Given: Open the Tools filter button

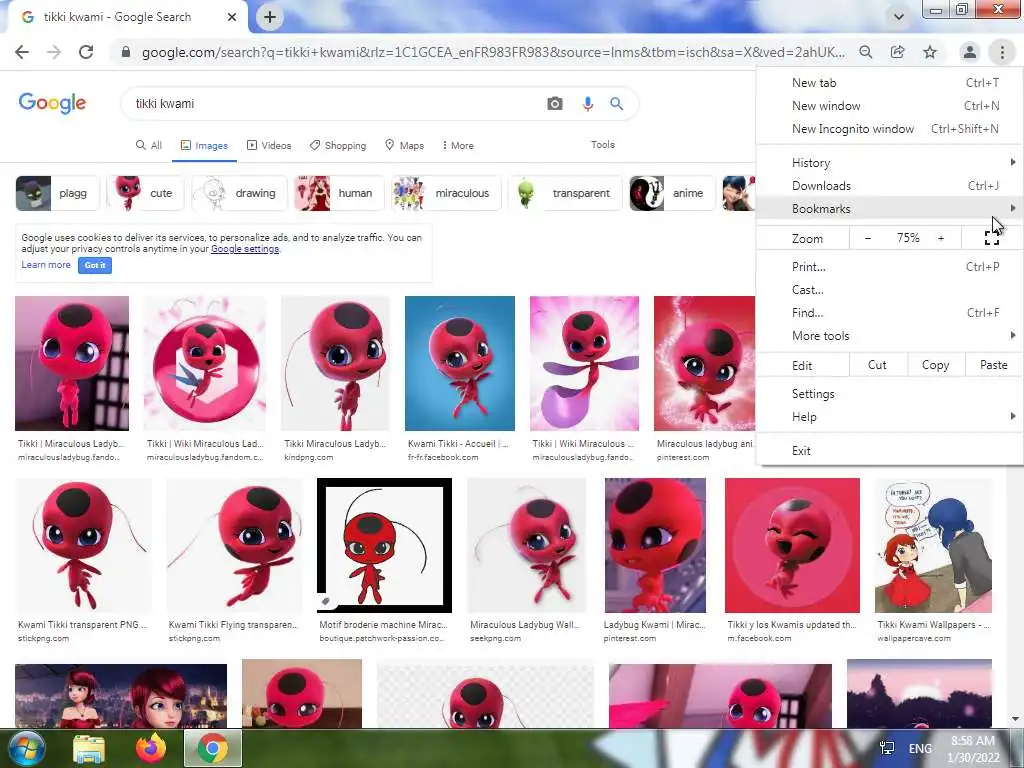Looking at the screenshot, I should pos(602,144).
